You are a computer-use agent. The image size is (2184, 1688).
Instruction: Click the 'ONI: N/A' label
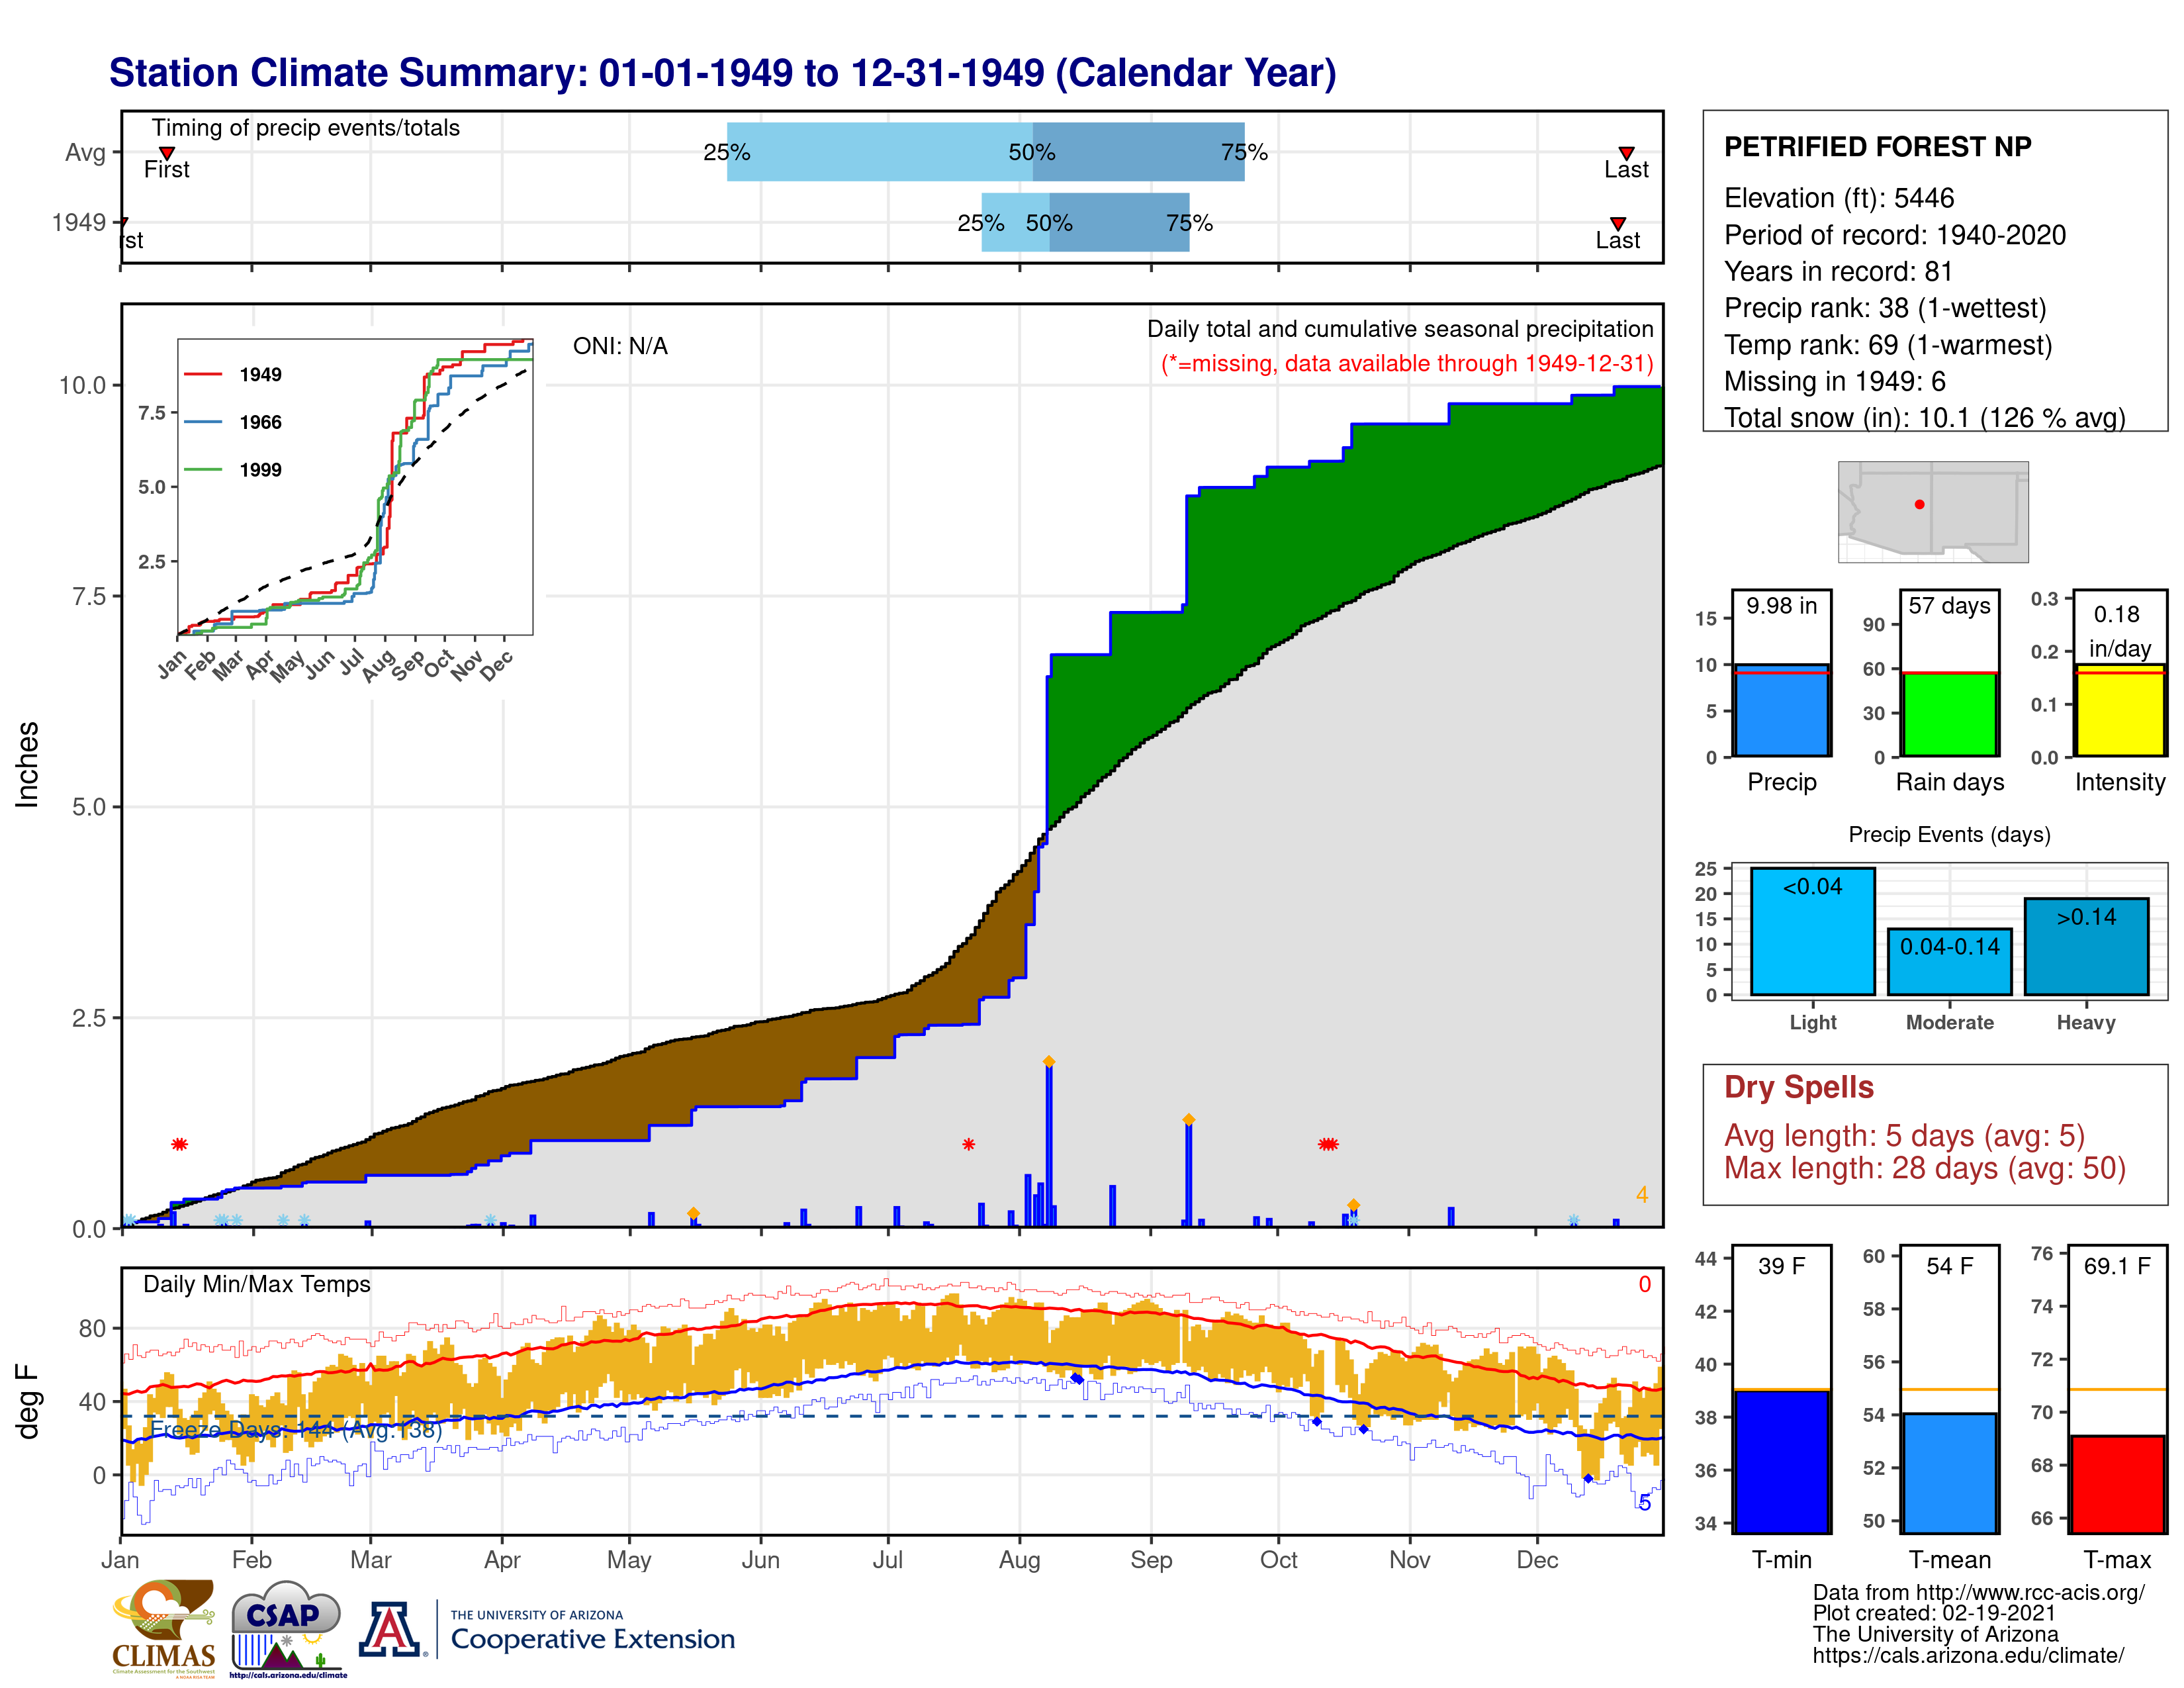[620, 346]
